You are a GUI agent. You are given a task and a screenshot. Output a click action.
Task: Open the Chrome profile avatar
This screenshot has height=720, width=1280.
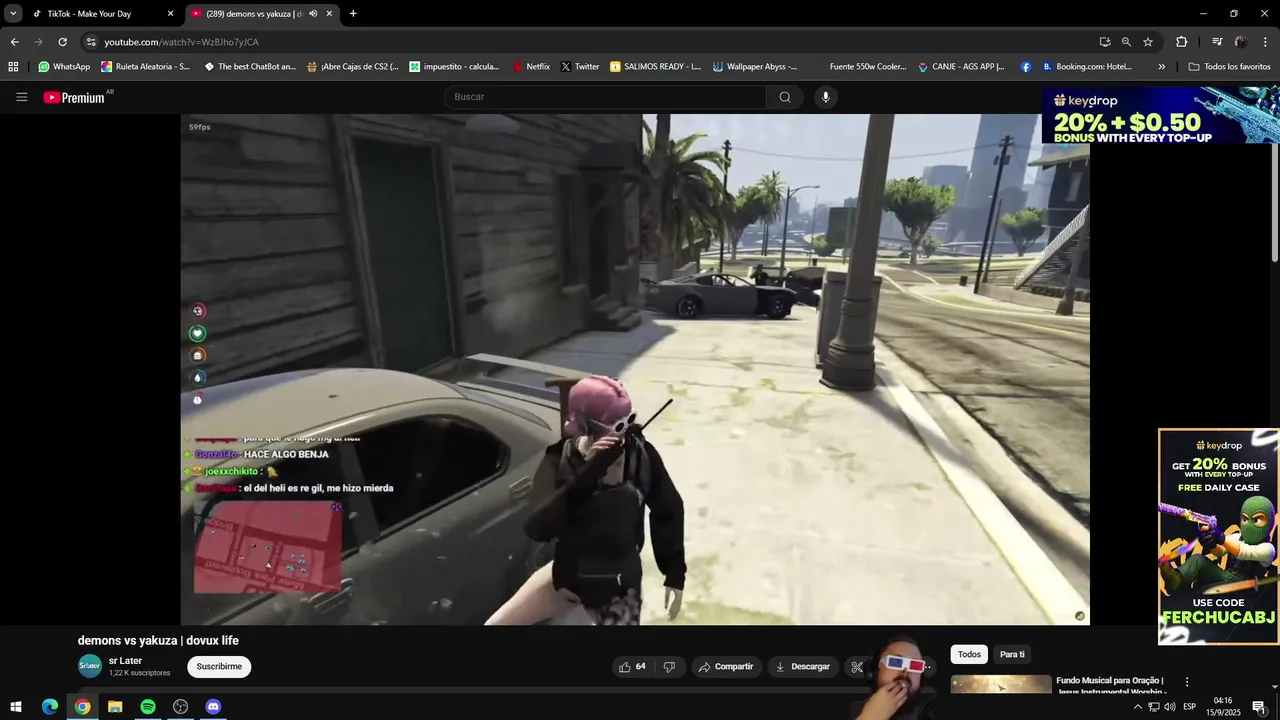[1241, 42]
